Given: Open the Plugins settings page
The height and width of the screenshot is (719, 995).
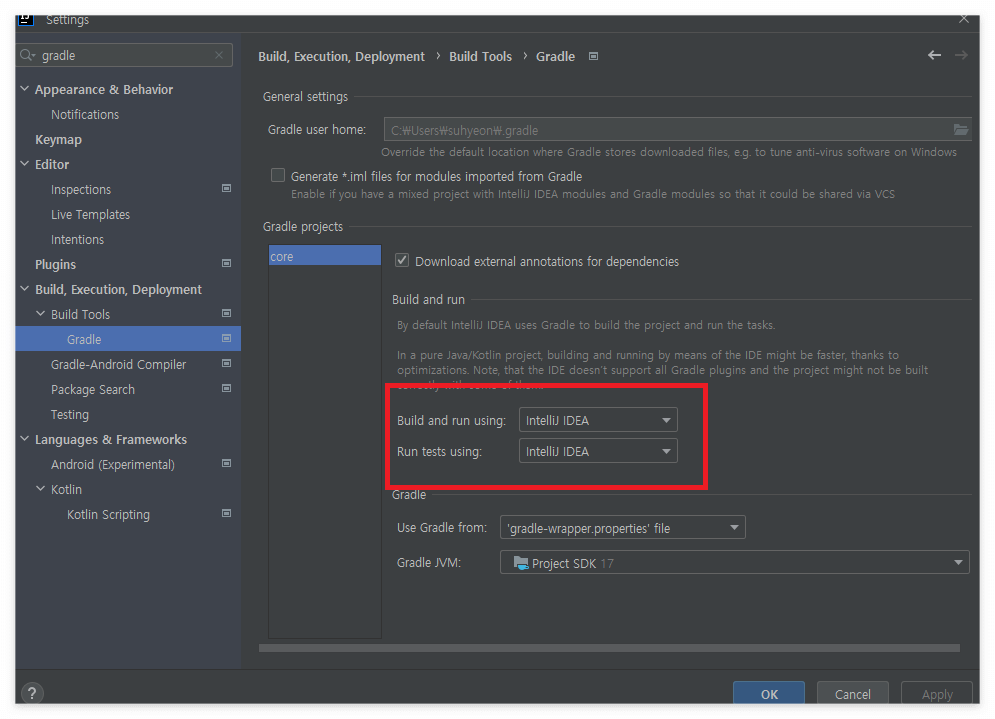Looking at the screenshot, I should tap(55, 265).
